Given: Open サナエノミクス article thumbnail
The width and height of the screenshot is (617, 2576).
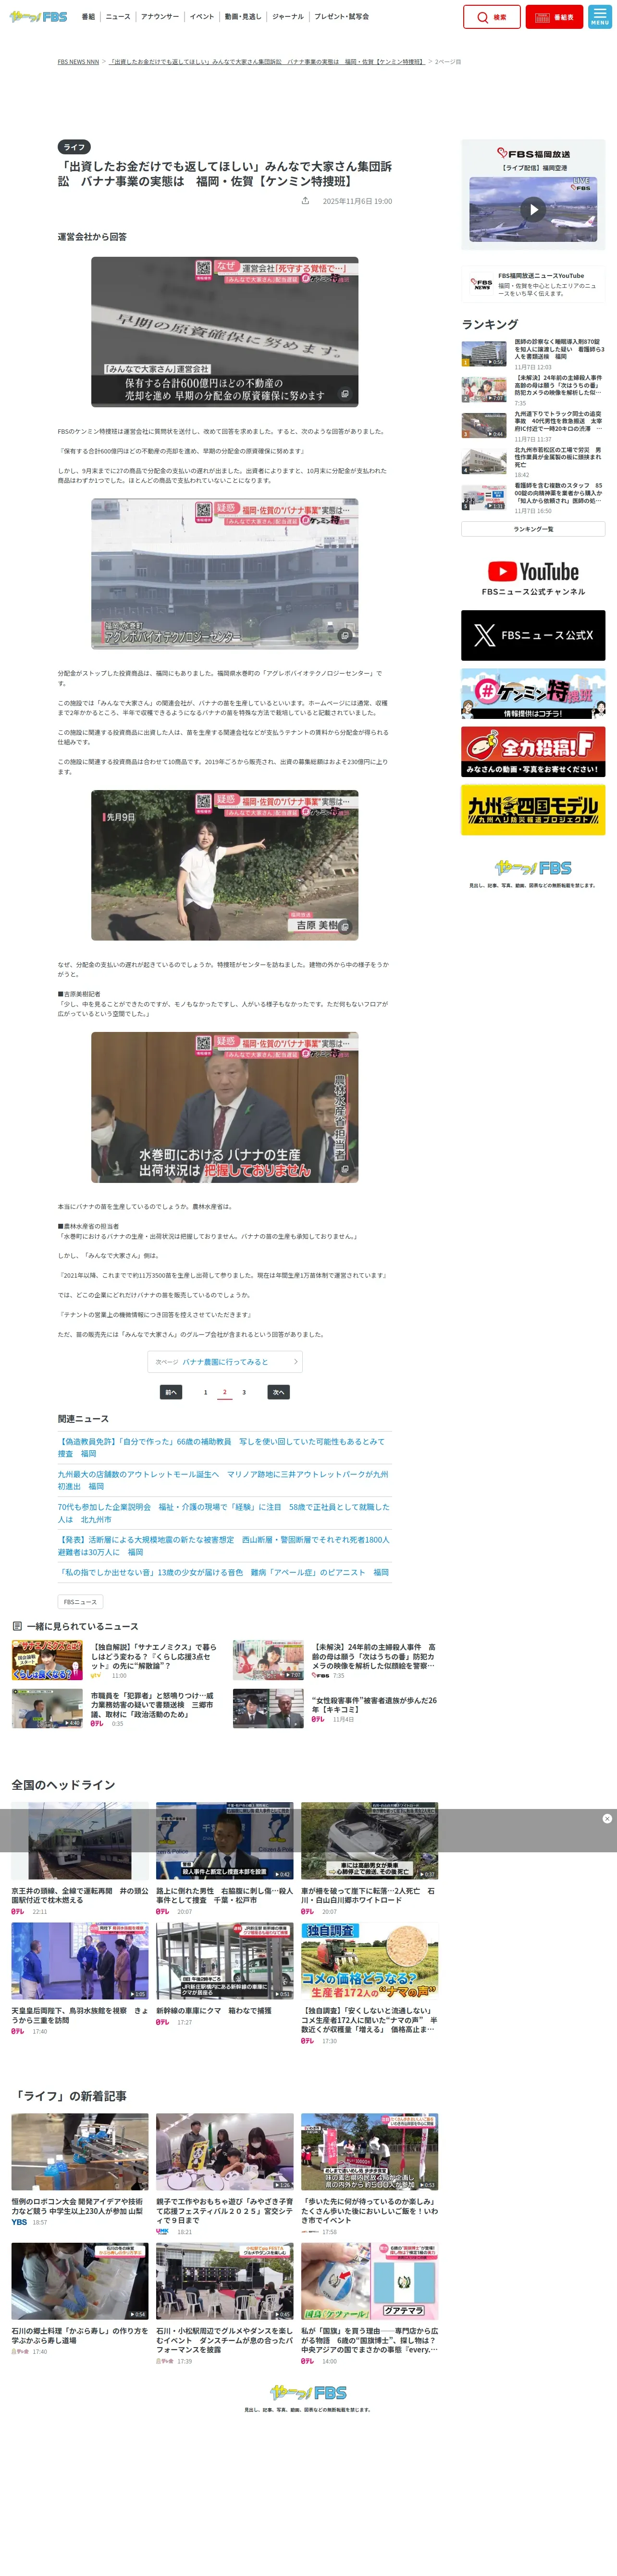Looking at the screenshot, I should (47, 1660).
